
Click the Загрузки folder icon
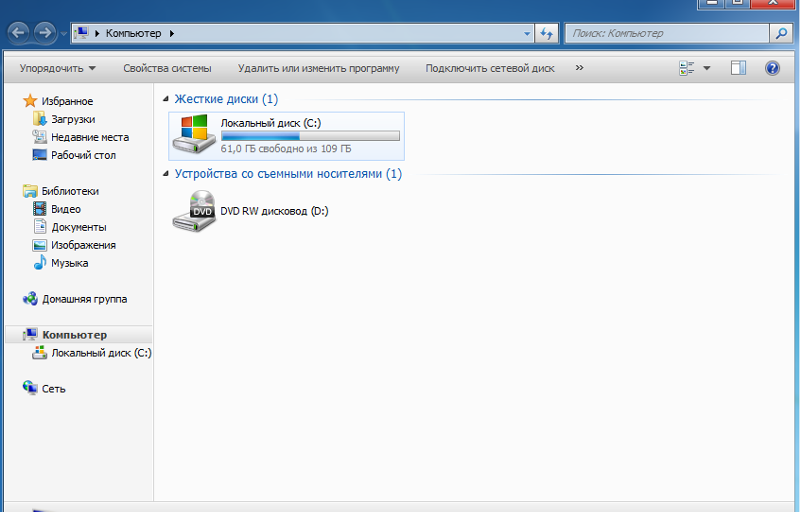click(40, 119)
